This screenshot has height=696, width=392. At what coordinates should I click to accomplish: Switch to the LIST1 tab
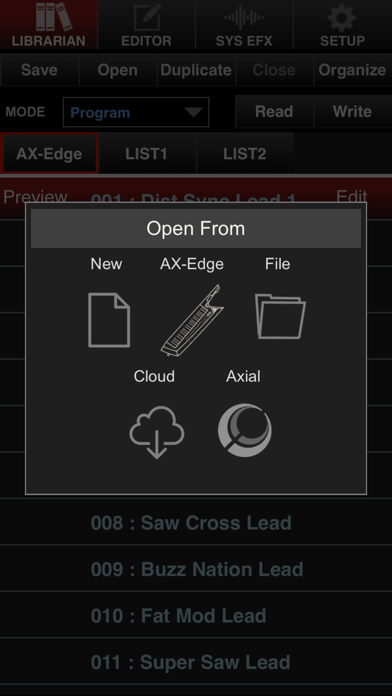point(147,154)
